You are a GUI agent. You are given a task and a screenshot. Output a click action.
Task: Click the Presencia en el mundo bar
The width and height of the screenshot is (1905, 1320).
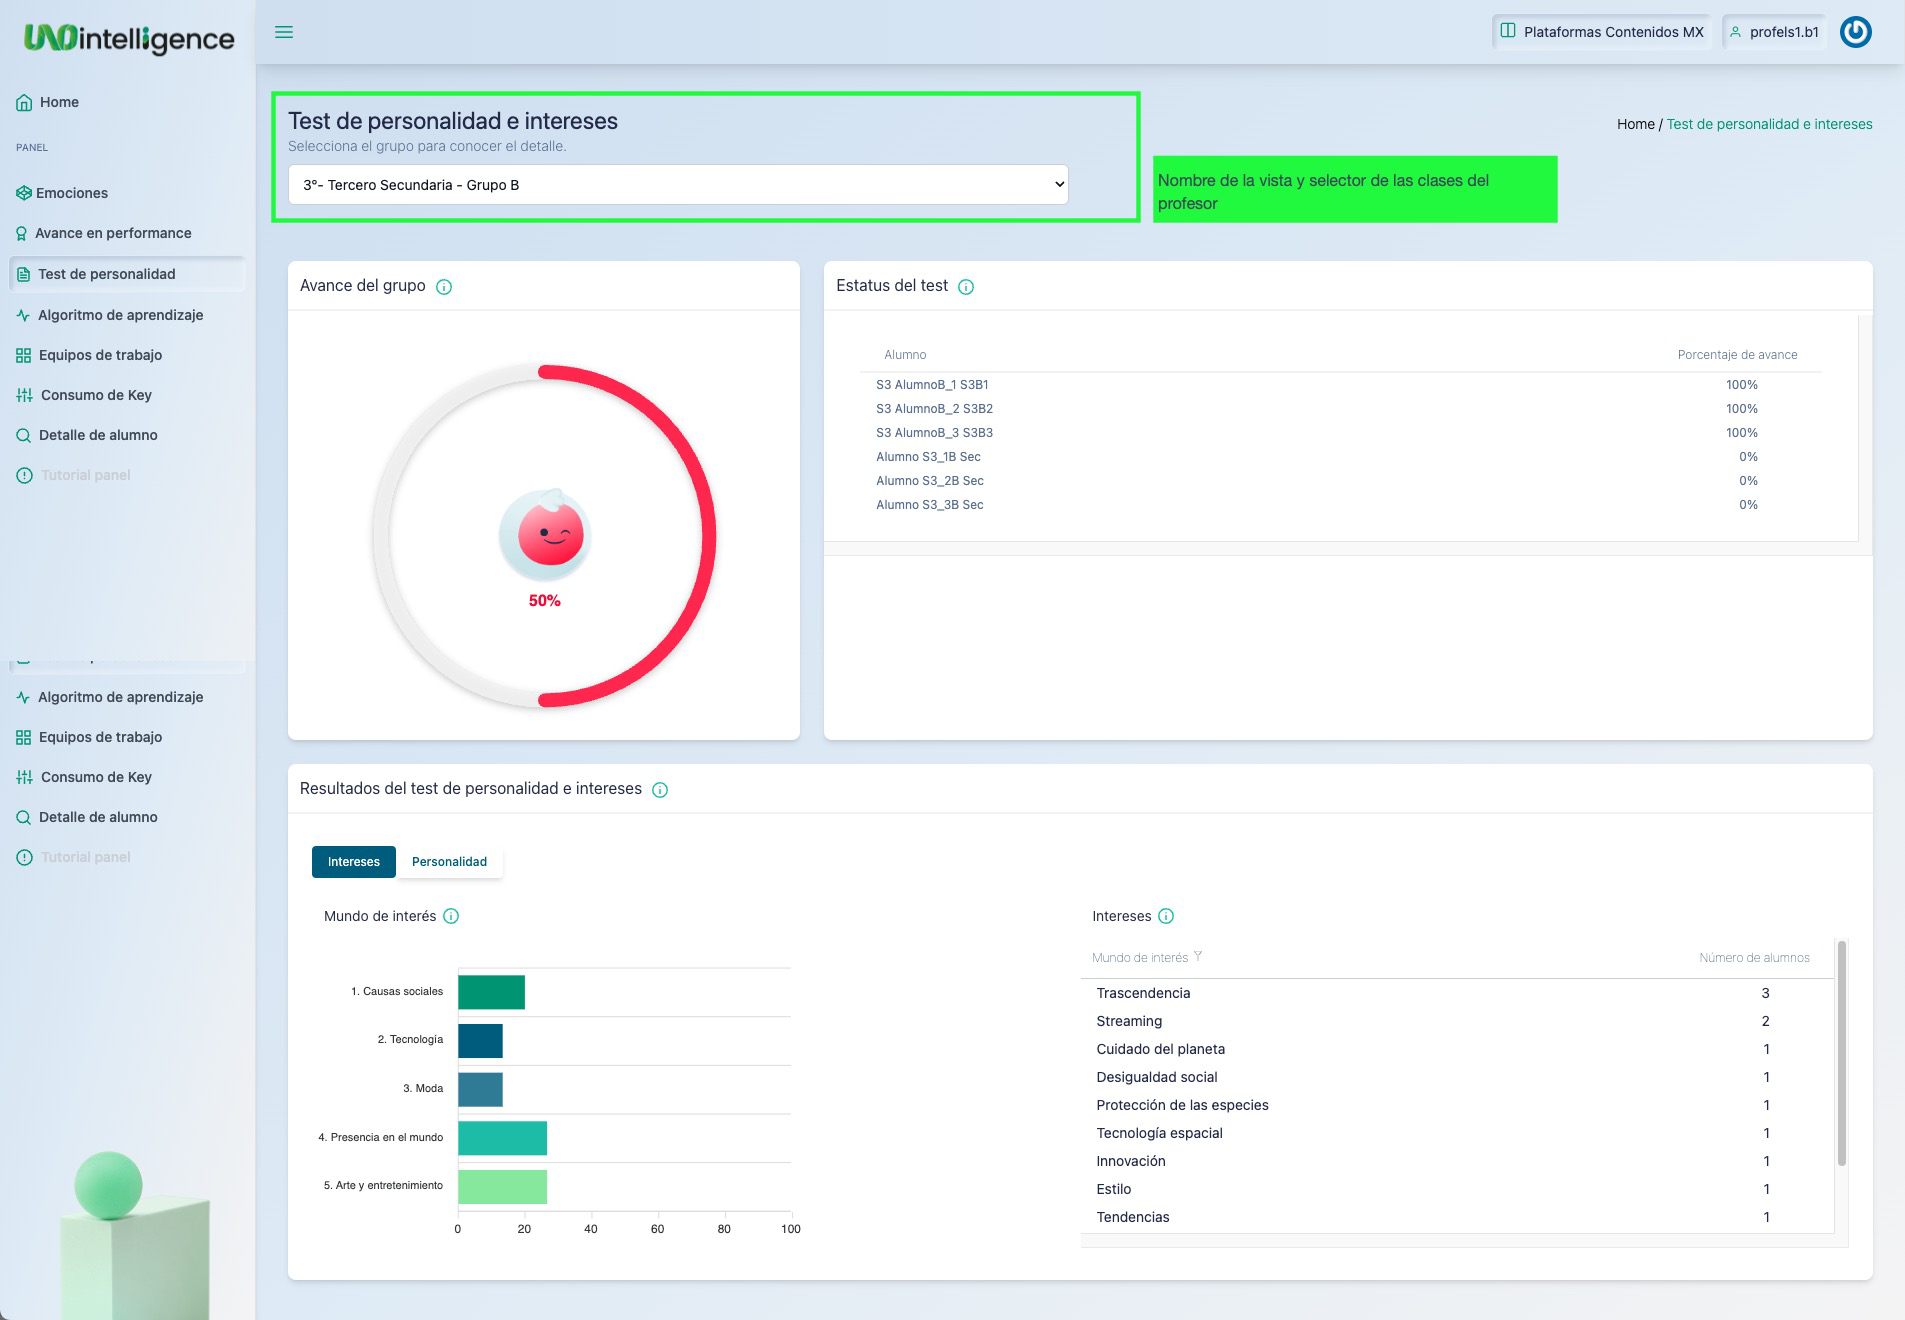click(x=502, y=1138)
